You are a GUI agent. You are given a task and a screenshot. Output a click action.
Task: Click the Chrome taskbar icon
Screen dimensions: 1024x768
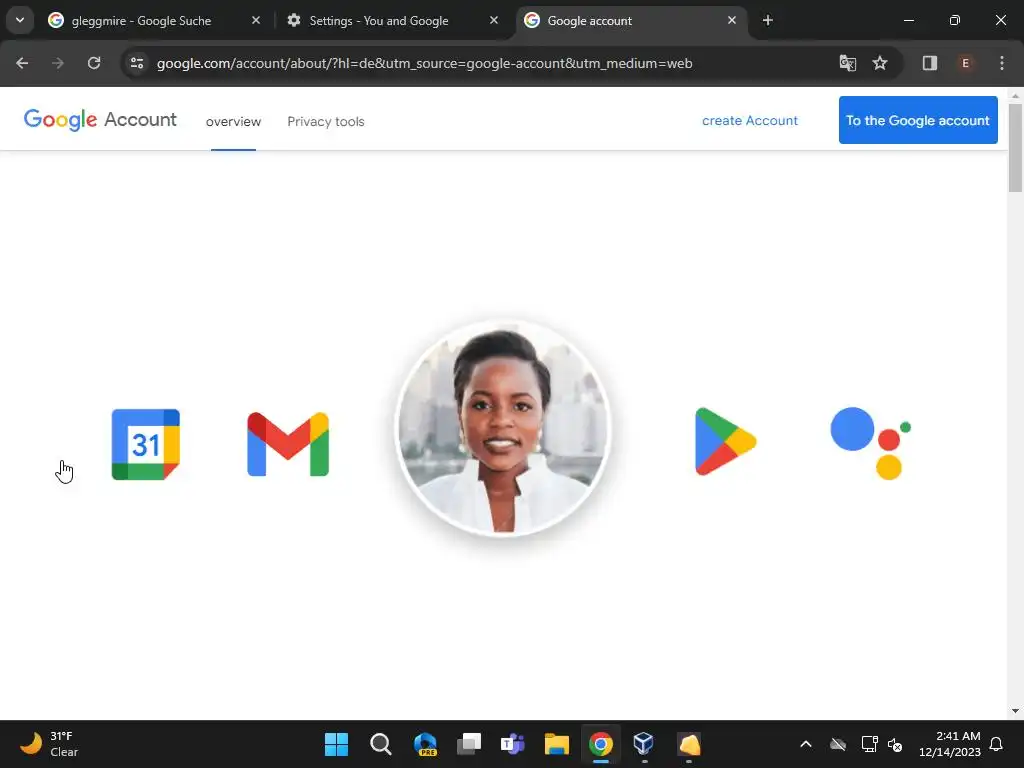pyautogui.click(x=601, y=744)
